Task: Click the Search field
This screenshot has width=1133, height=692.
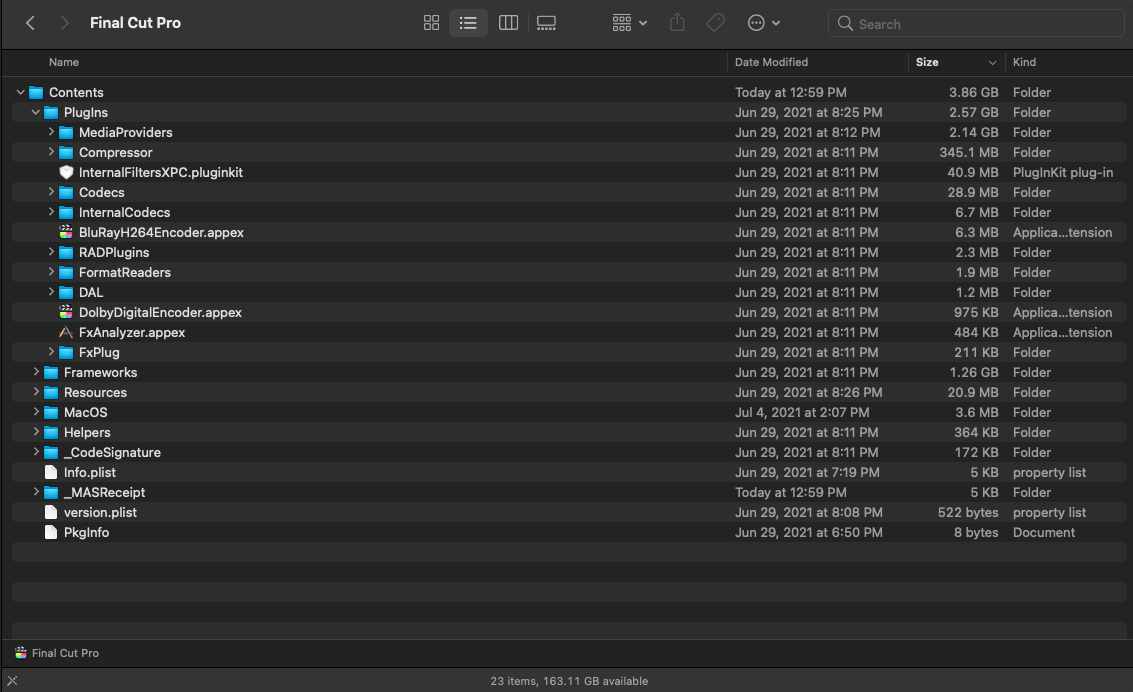Action: tap(975, 24)
